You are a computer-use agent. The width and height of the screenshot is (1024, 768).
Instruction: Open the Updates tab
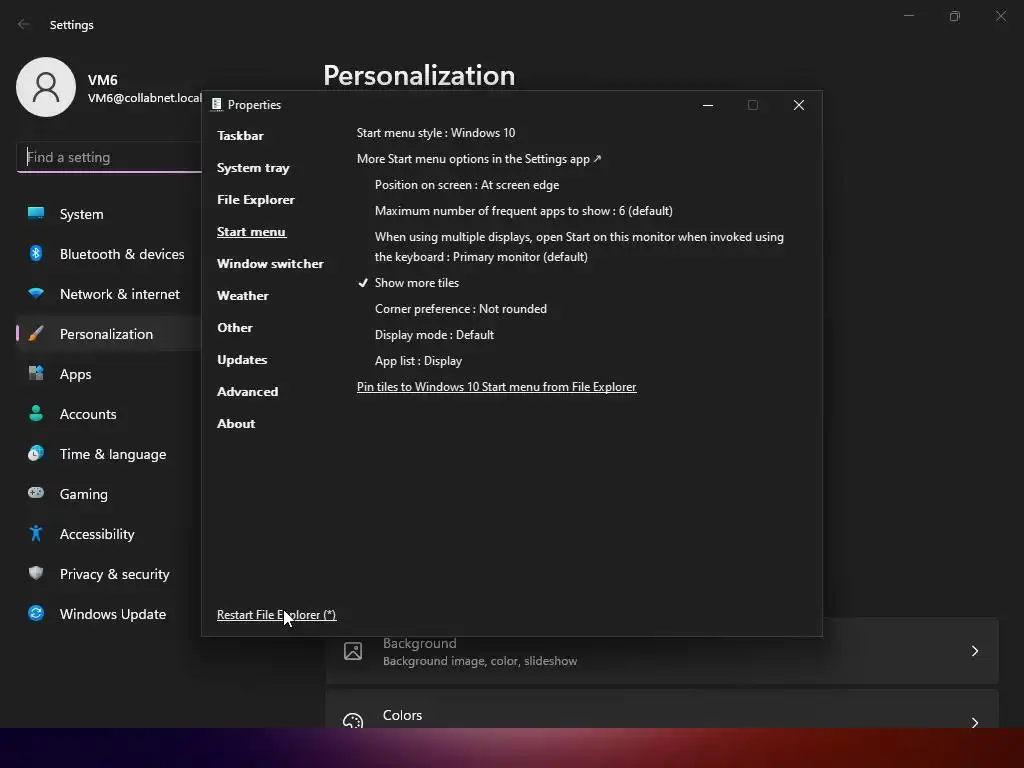[242, 360]
